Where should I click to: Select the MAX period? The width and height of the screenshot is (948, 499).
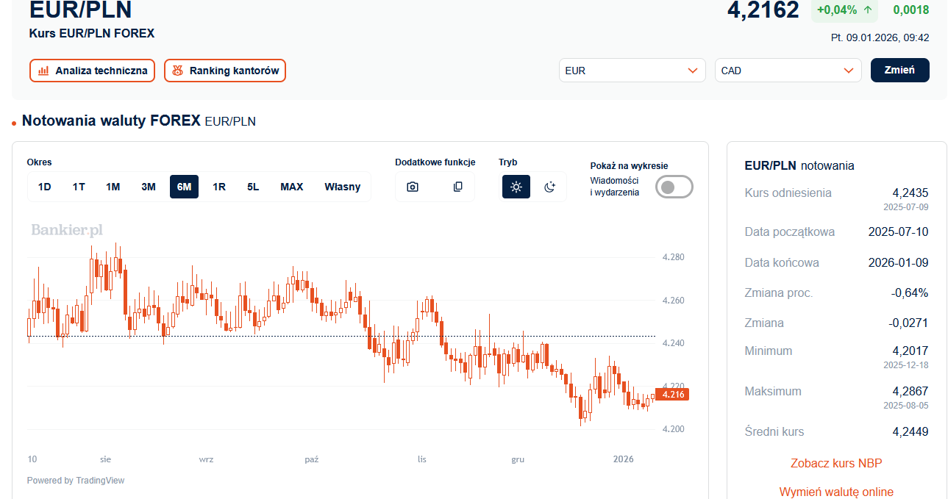coord(291,187)
